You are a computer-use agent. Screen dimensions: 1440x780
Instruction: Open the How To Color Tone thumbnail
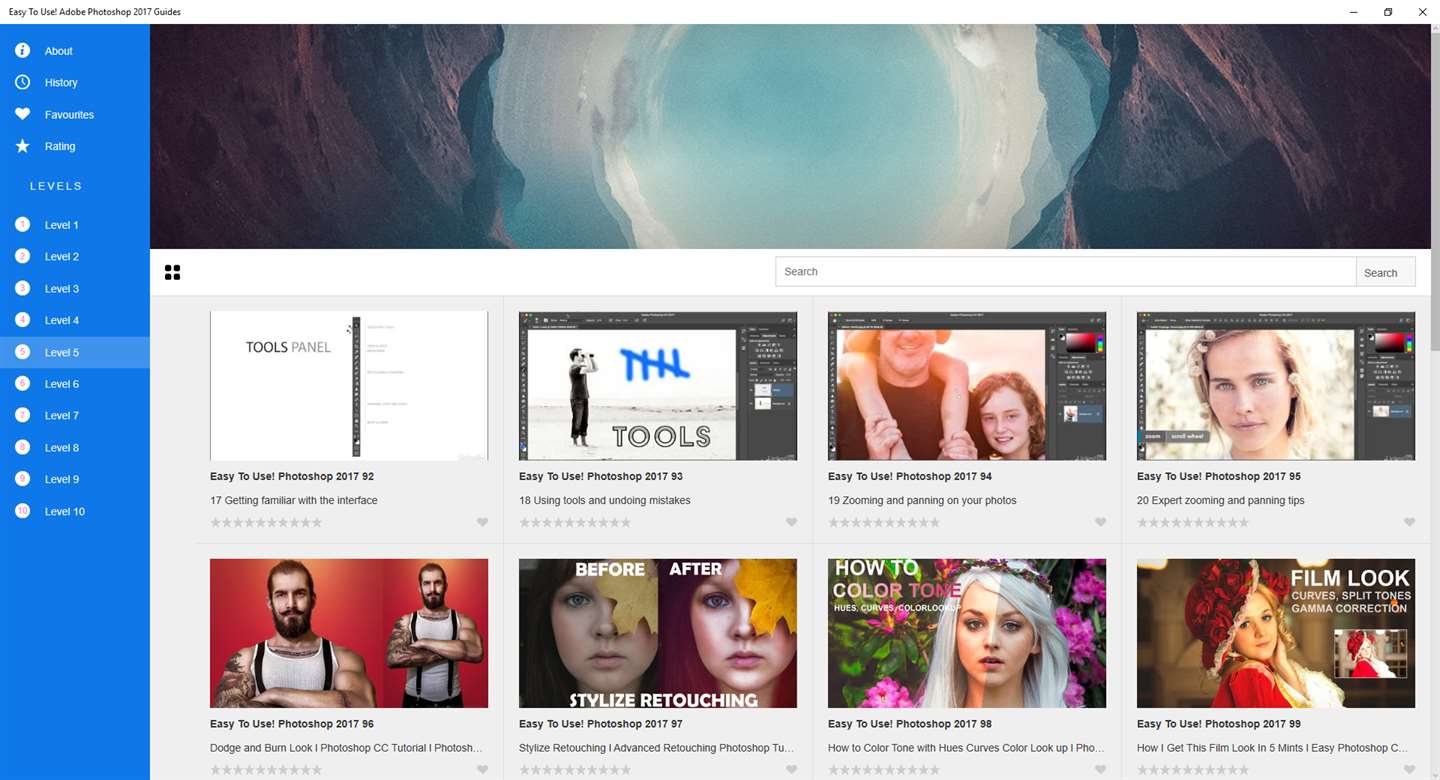pyautogui.click(x=967, y=633)
